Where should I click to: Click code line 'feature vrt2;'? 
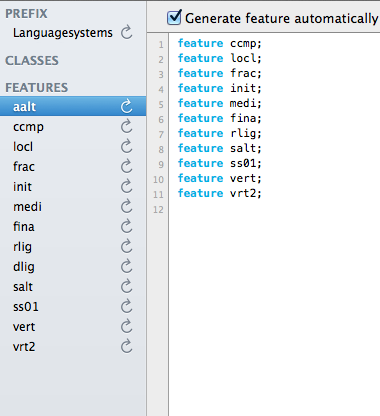click(x=220, y=193)
